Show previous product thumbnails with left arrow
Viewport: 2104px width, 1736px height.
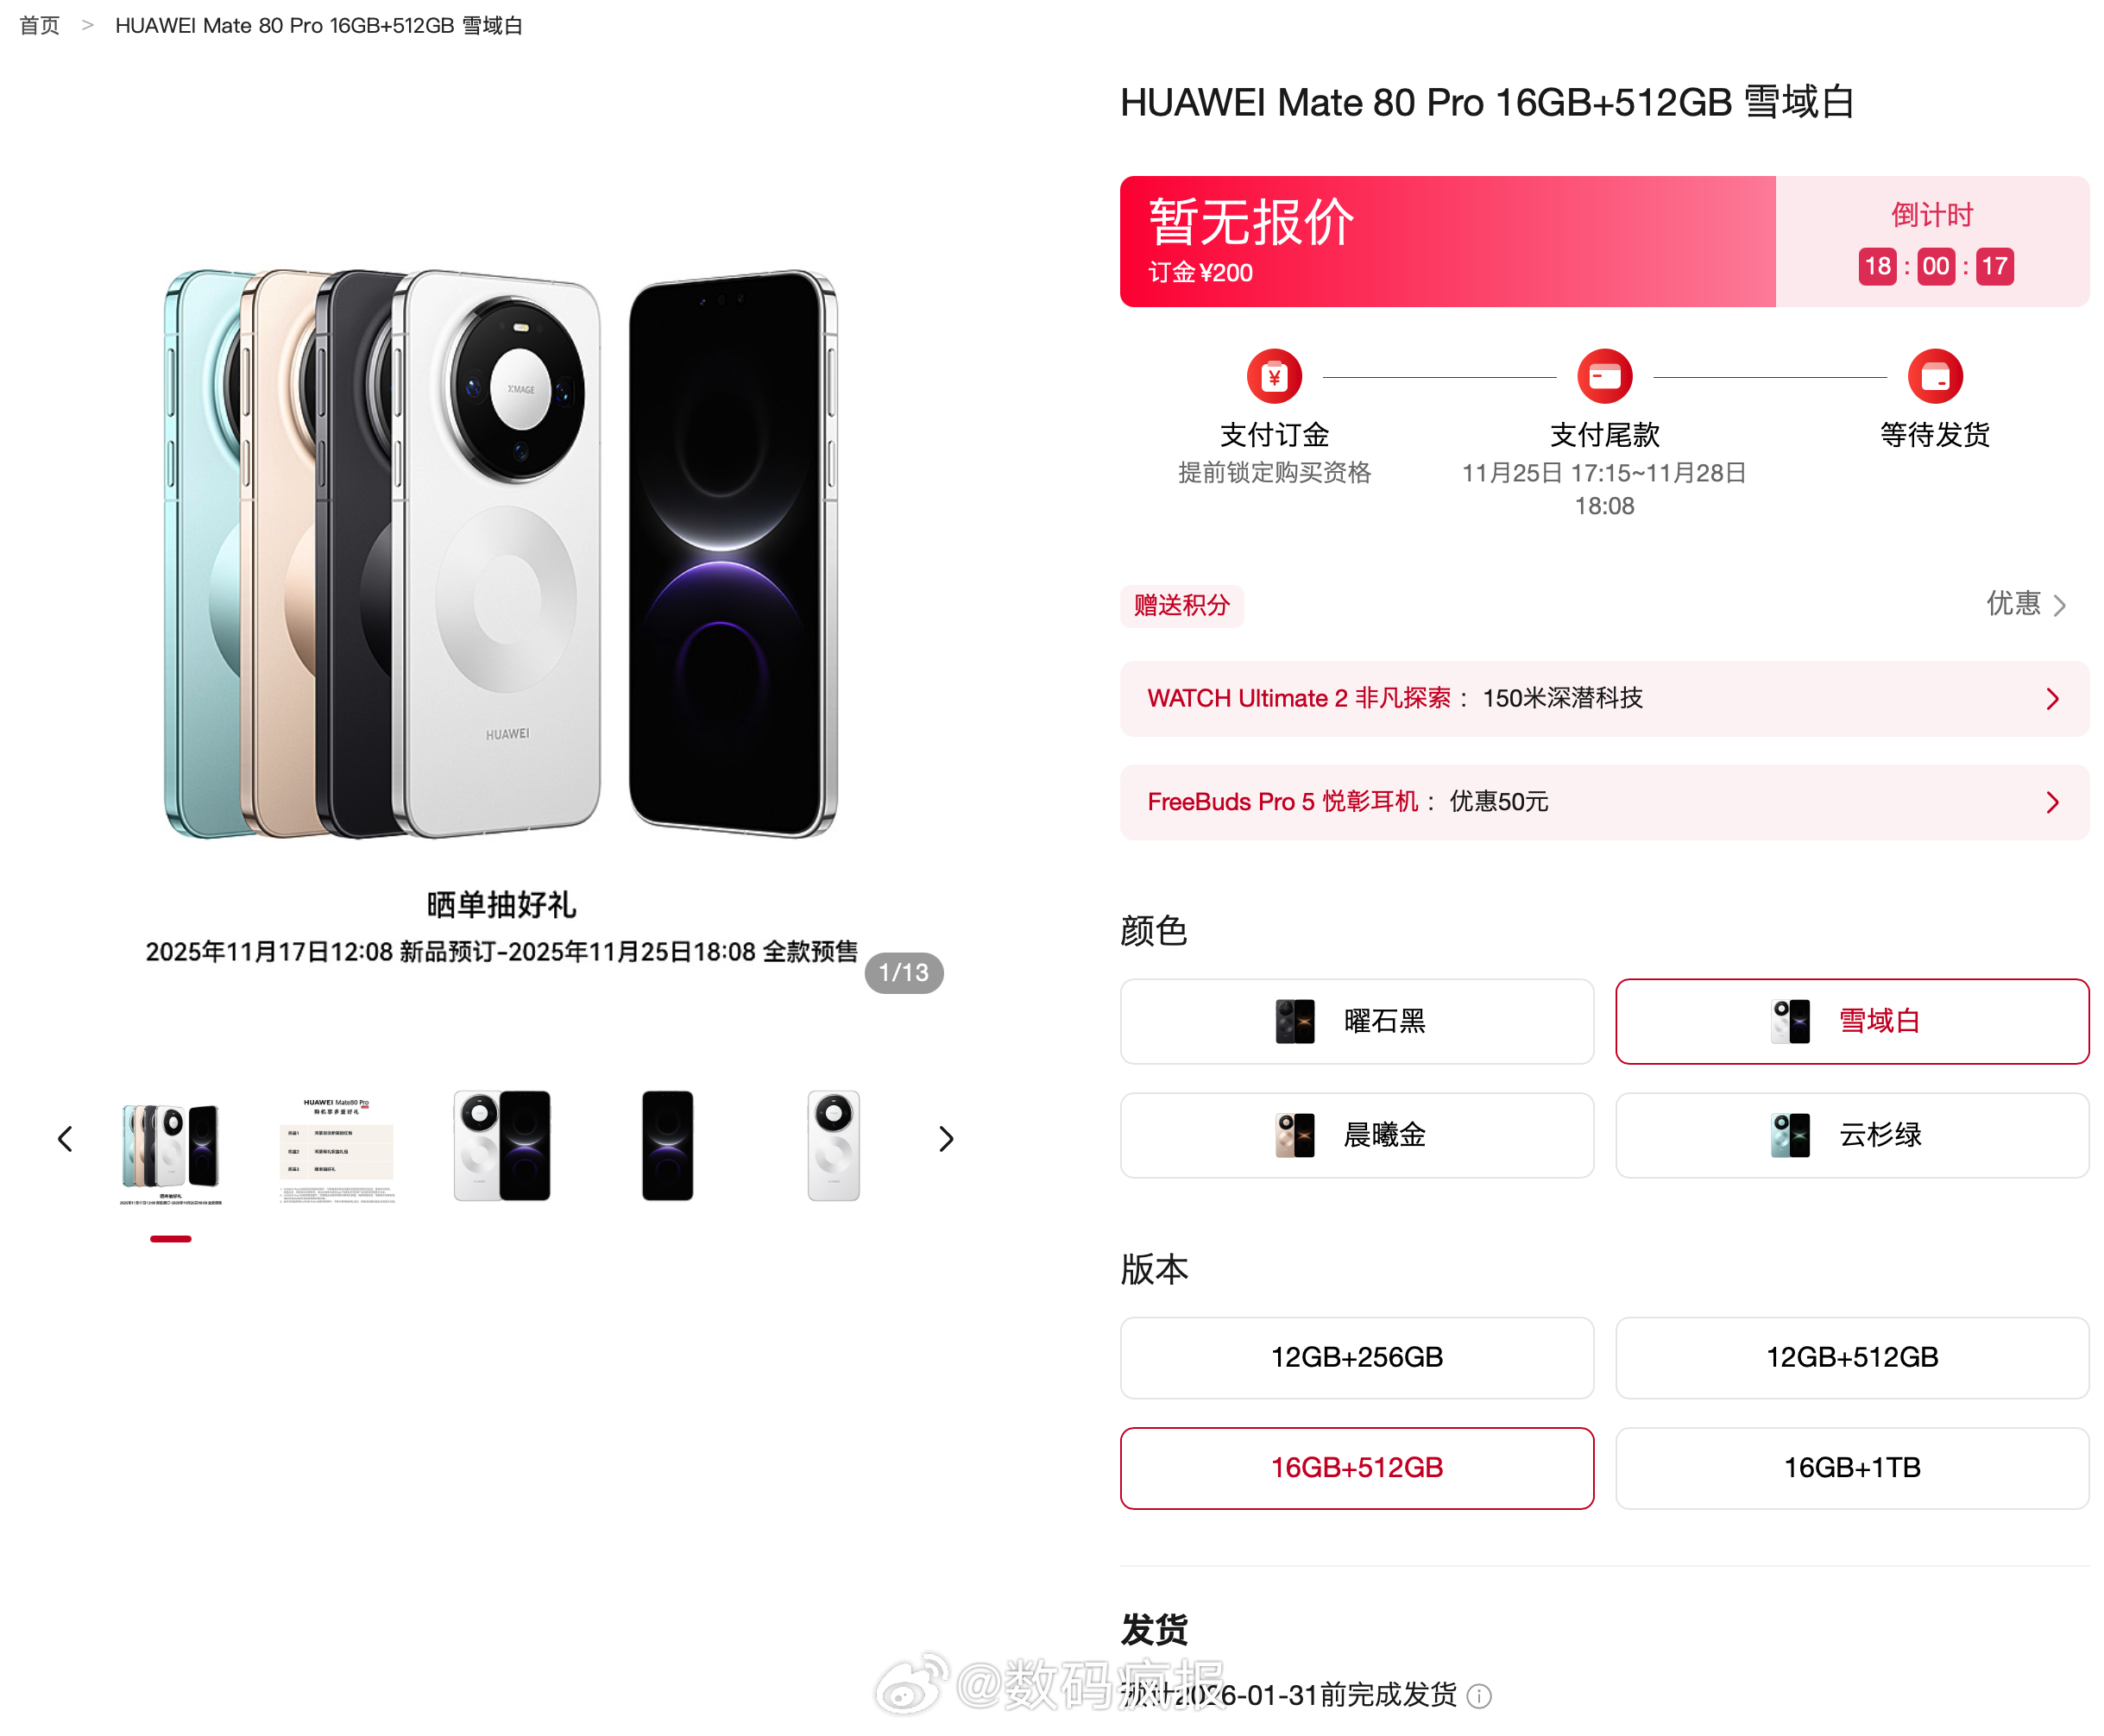65,1139
